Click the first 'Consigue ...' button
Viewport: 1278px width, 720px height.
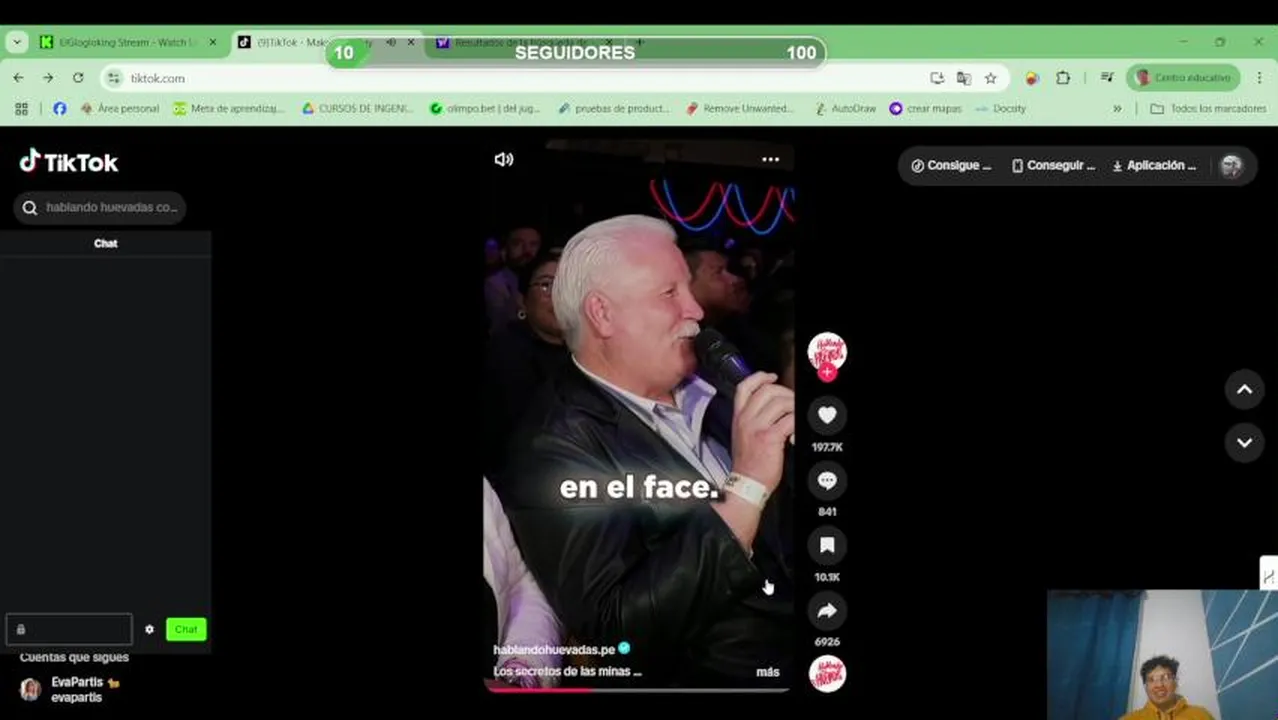[951, 166]
